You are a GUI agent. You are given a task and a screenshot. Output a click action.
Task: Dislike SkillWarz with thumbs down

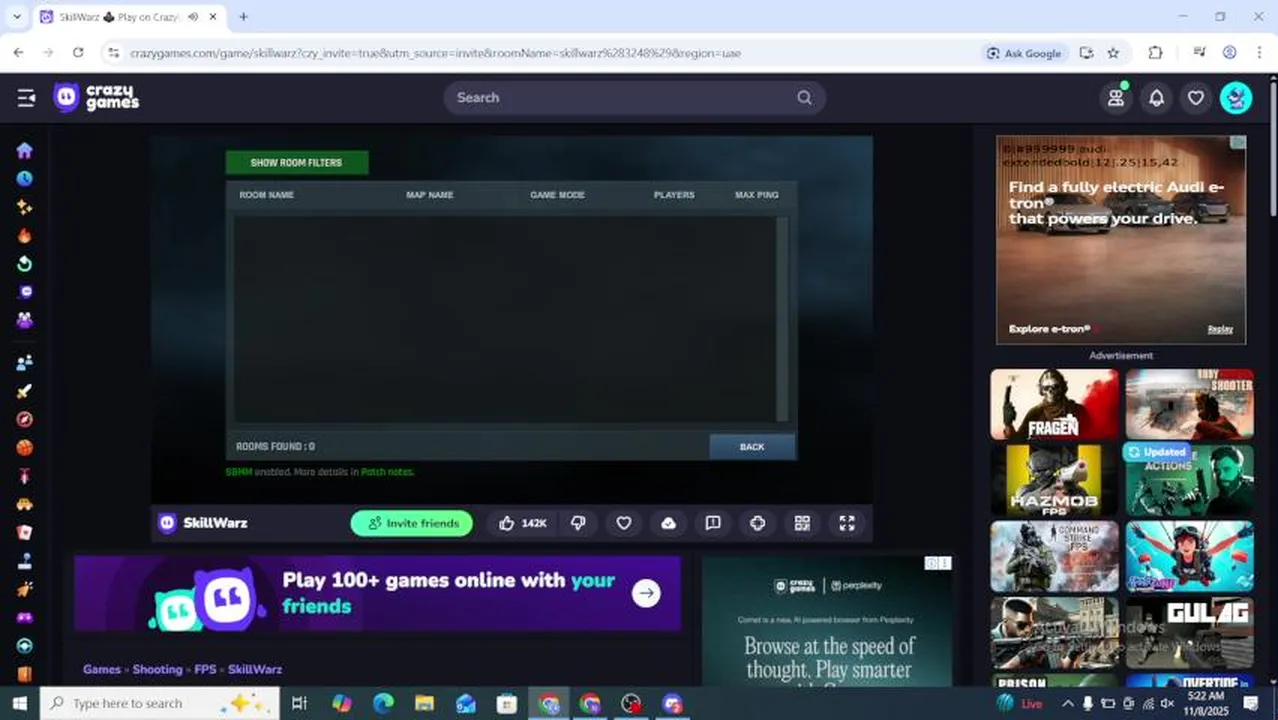tap(578, 523)
